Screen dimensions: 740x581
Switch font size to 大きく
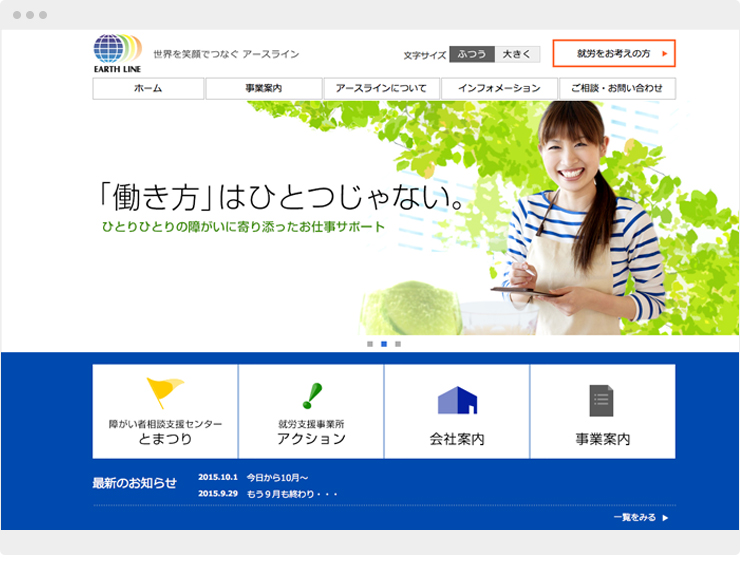coord(517,54)
